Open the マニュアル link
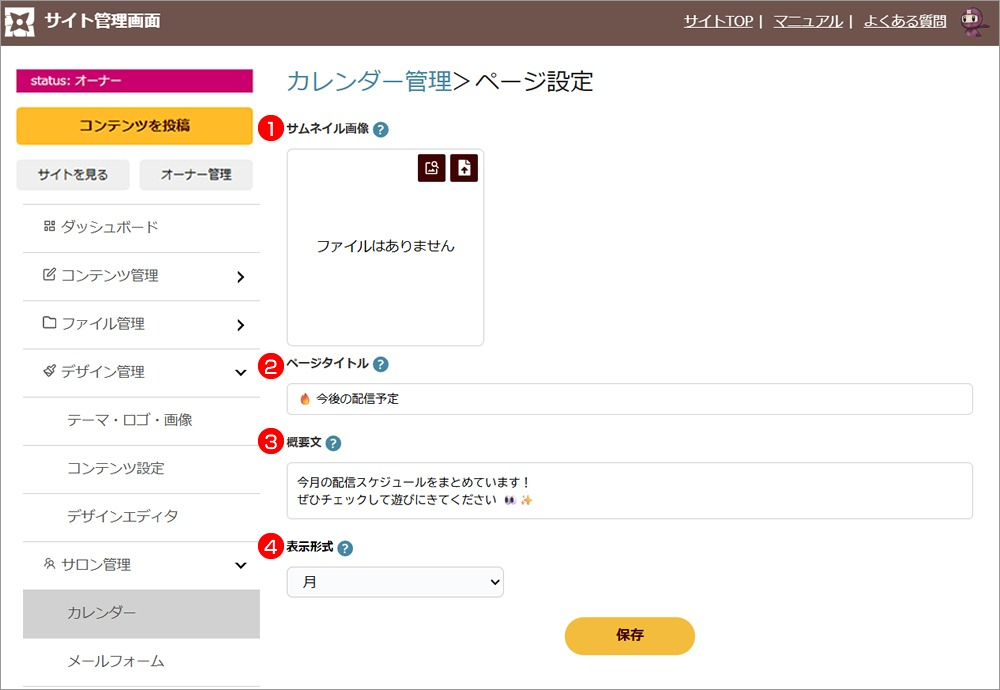The image size is (1000, 690). (x=808, y=21)
